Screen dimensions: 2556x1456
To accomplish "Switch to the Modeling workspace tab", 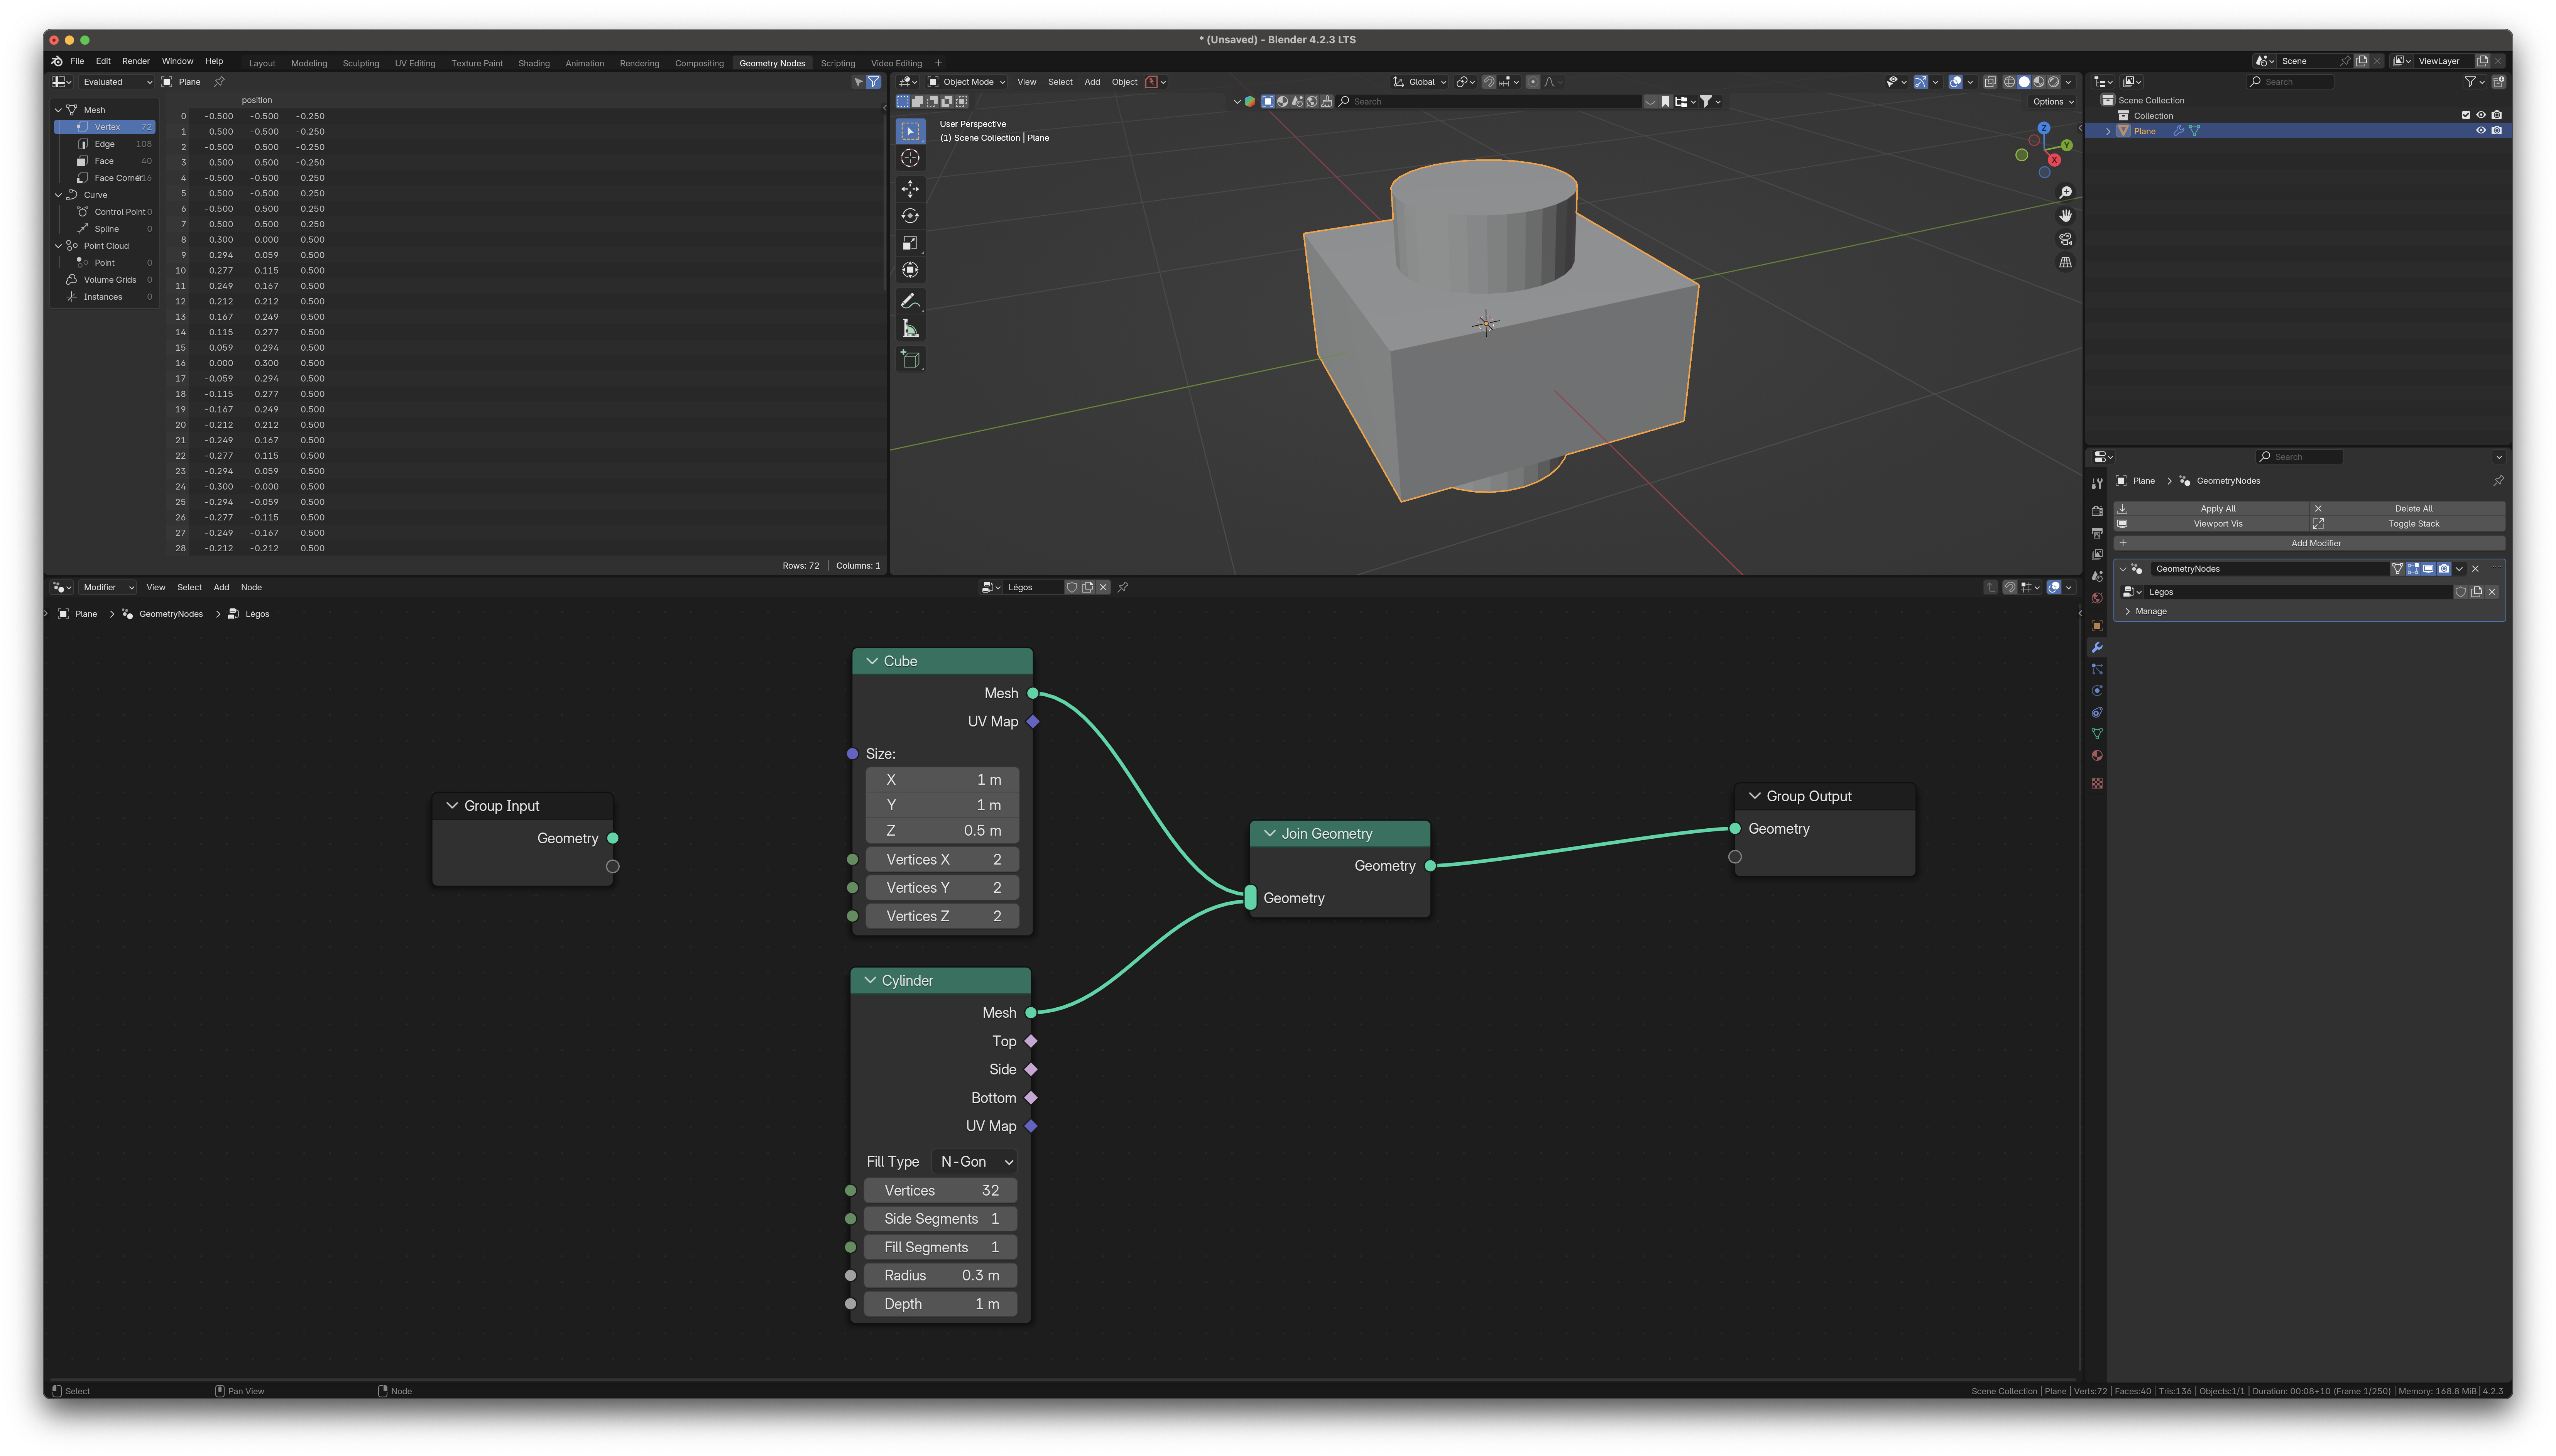I will (x=309, y=63).
